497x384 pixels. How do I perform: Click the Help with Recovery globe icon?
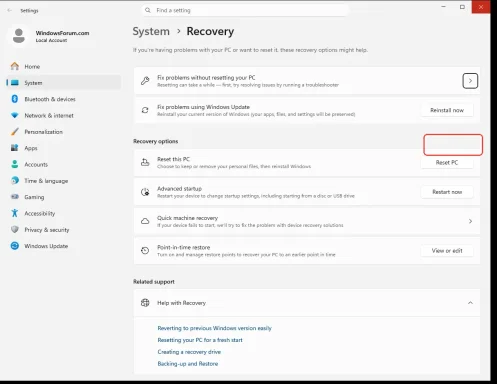145,303
